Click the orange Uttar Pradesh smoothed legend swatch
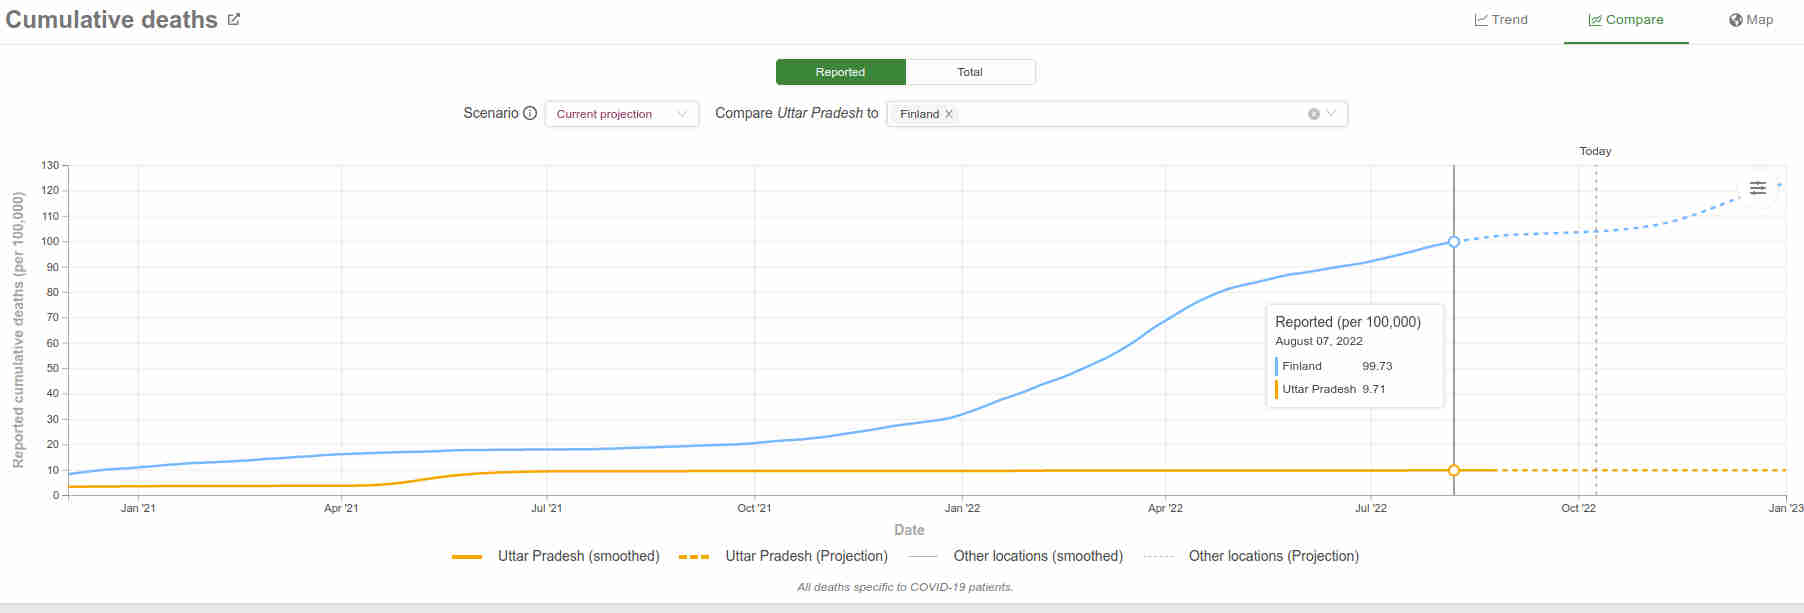The image size is (1804, 613). [467, 557]
